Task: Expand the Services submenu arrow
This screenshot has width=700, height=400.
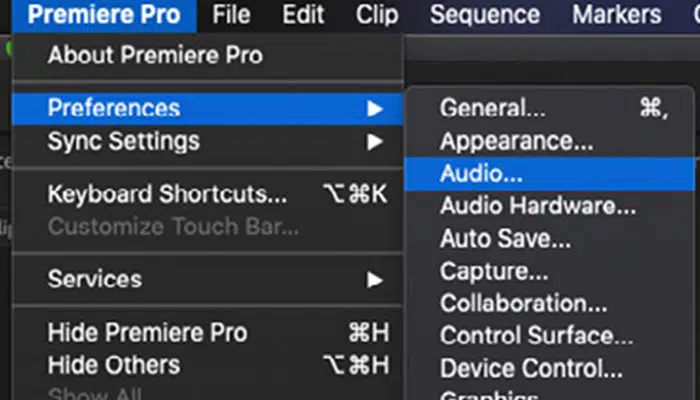Action: coord(375,280)
